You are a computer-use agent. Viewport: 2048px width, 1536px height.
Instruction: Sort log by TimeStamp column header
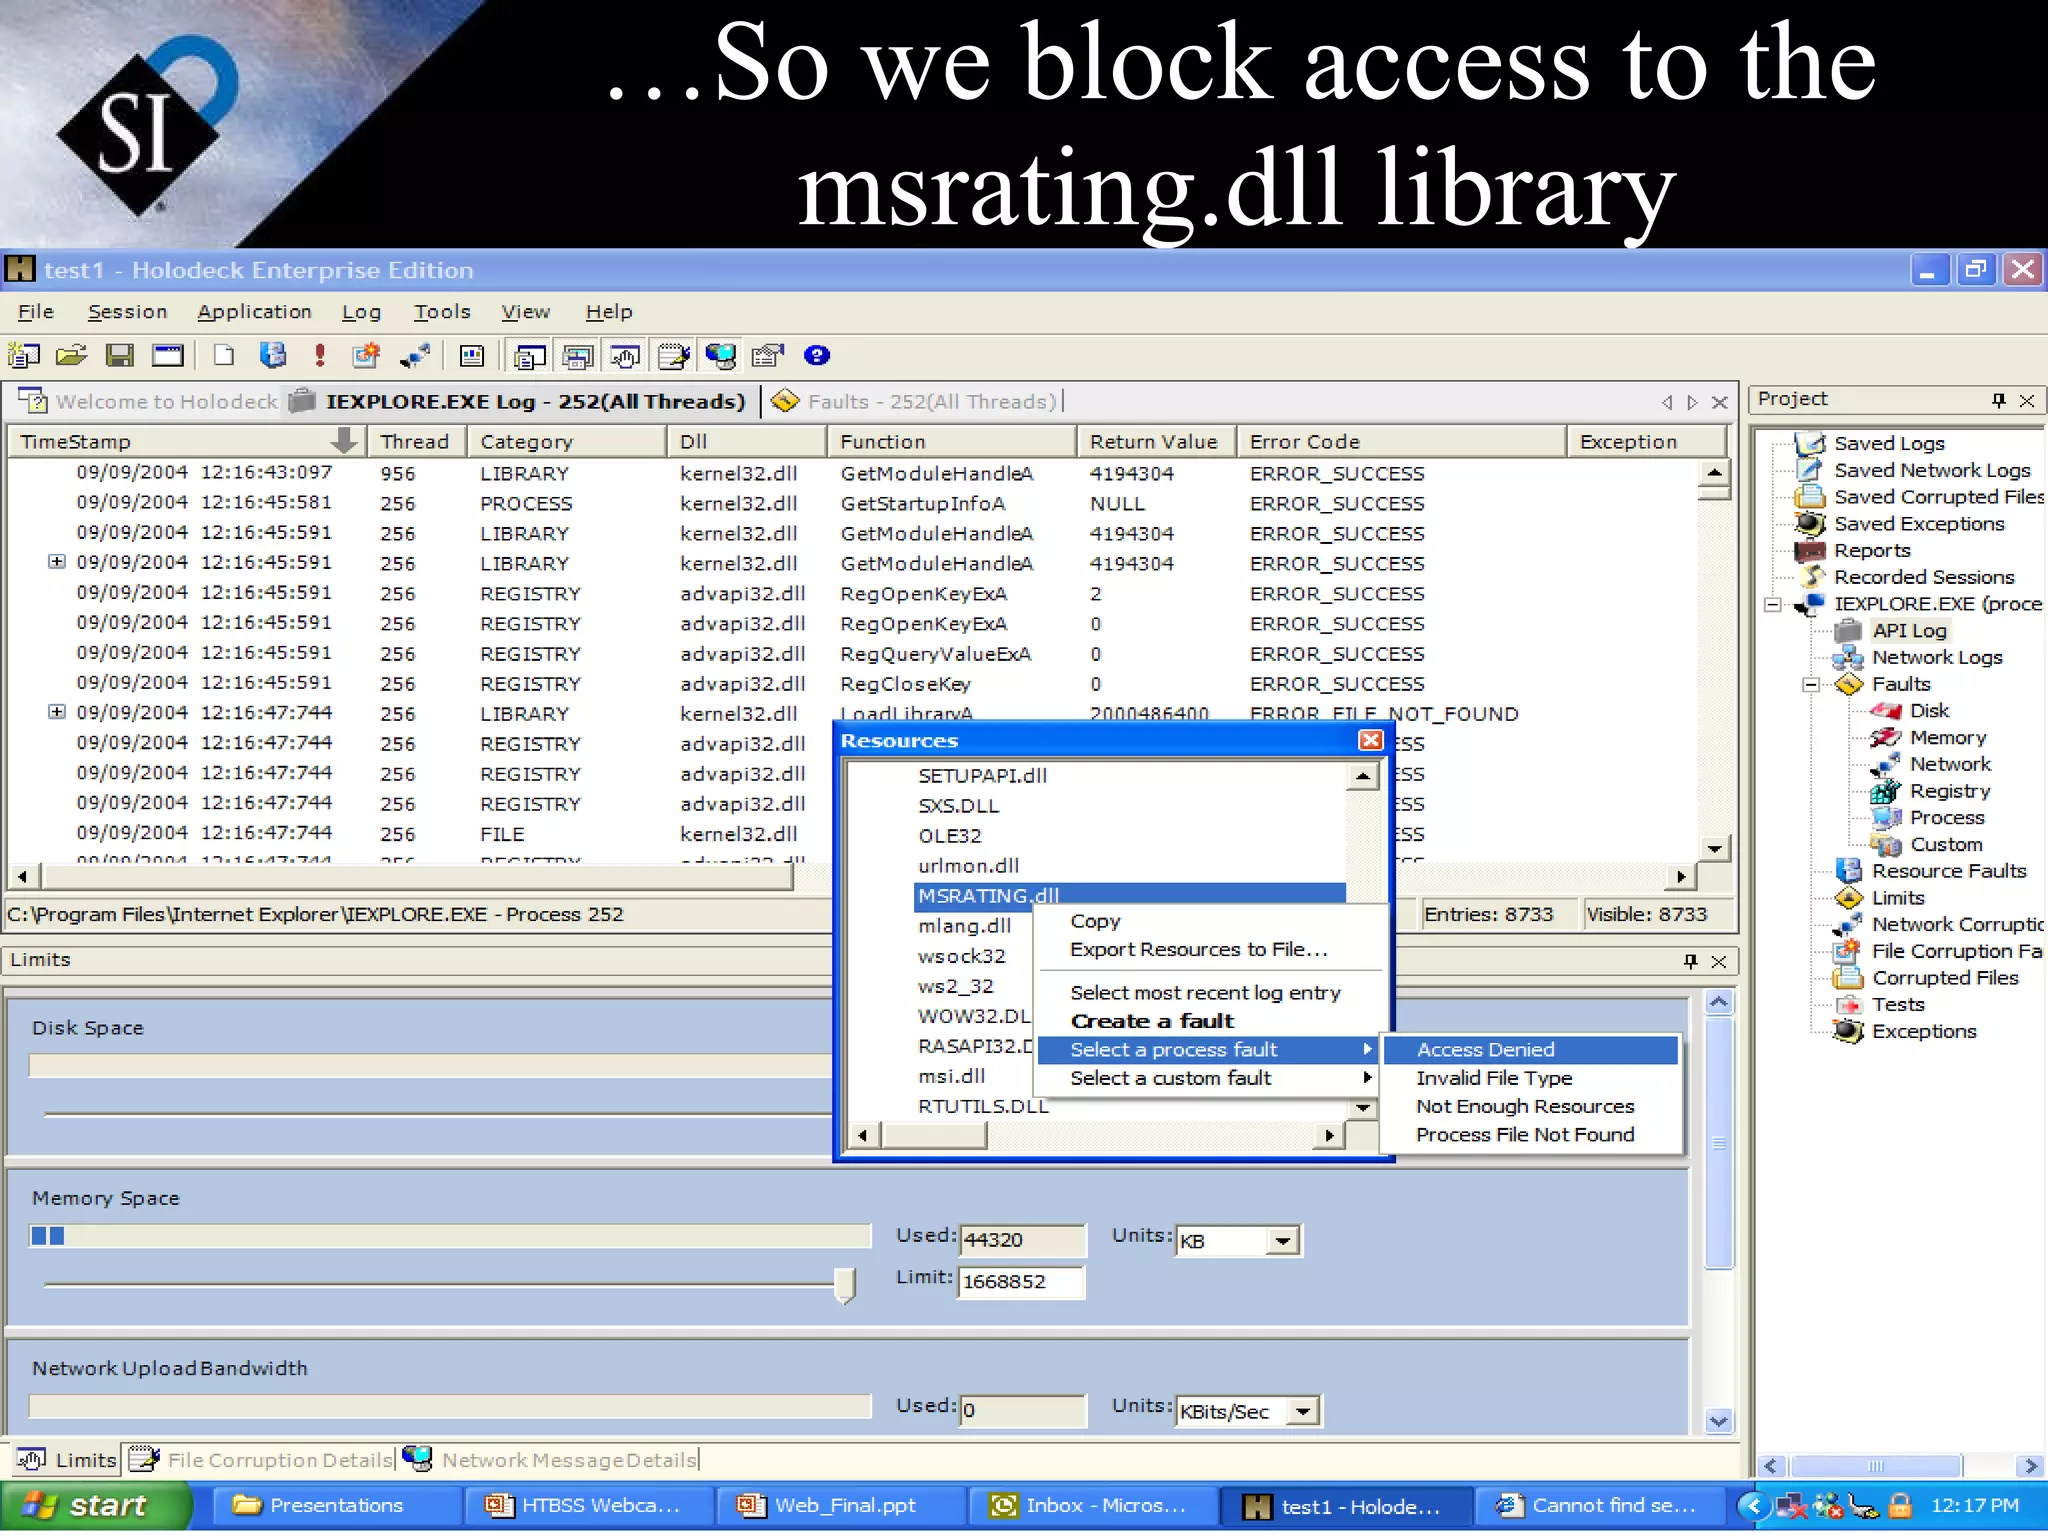click(x=187, y=442)
